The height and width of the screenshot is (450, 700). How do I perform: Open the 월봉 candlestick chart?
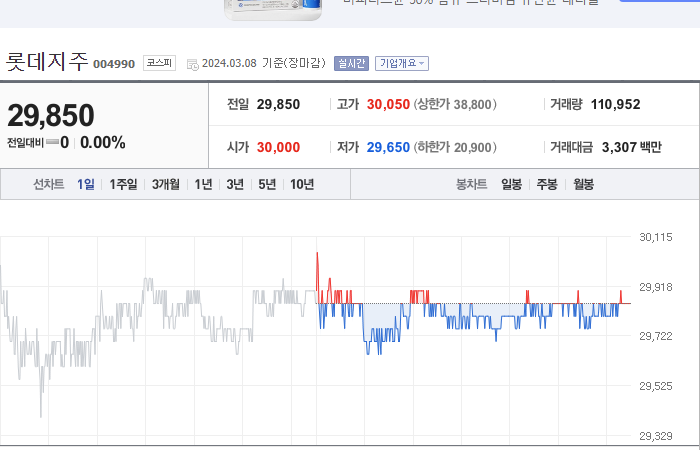583,184
